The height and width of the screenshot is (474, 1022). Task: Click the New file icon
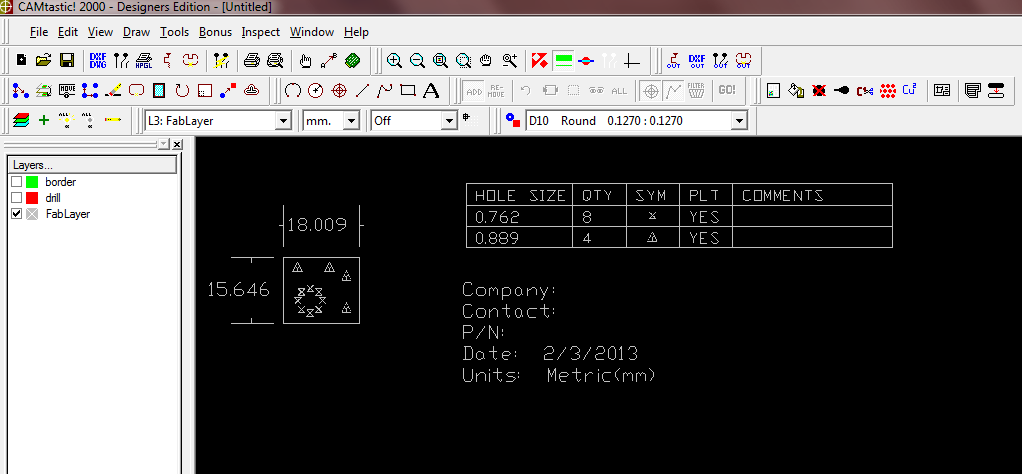tap(22, 61)
